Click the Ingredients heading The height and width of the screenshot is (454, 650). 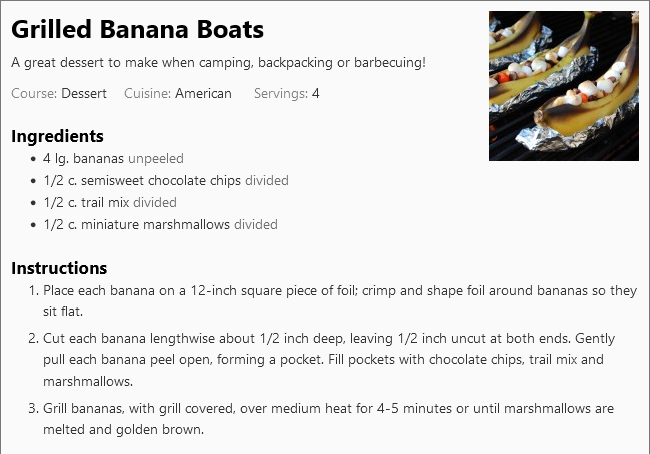[x=57, y=136]
